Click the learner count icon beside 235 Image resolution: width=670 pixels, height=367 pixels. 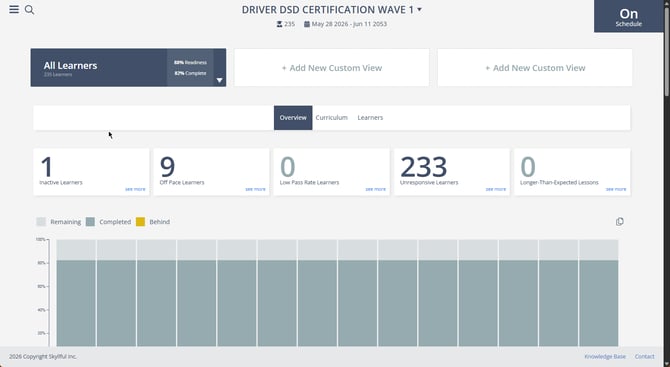click(279, 24)
